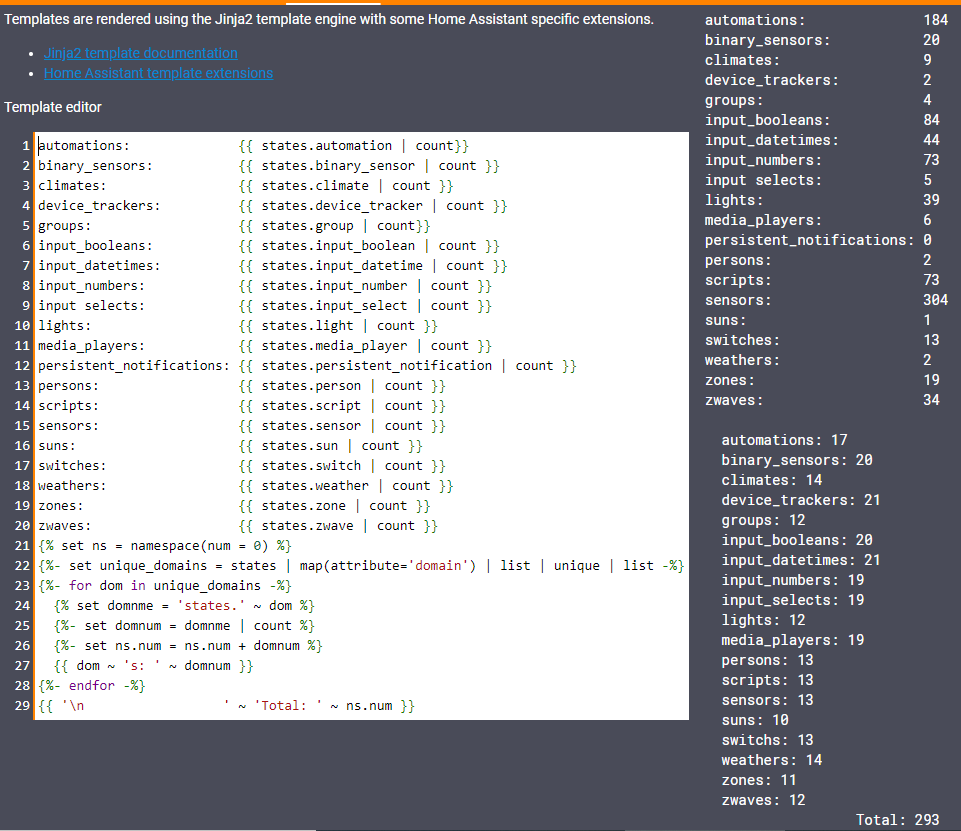Click 'states.input_boolean | count' expression
The width and height of the screenshot is (961, 831).
coord(368,246)
